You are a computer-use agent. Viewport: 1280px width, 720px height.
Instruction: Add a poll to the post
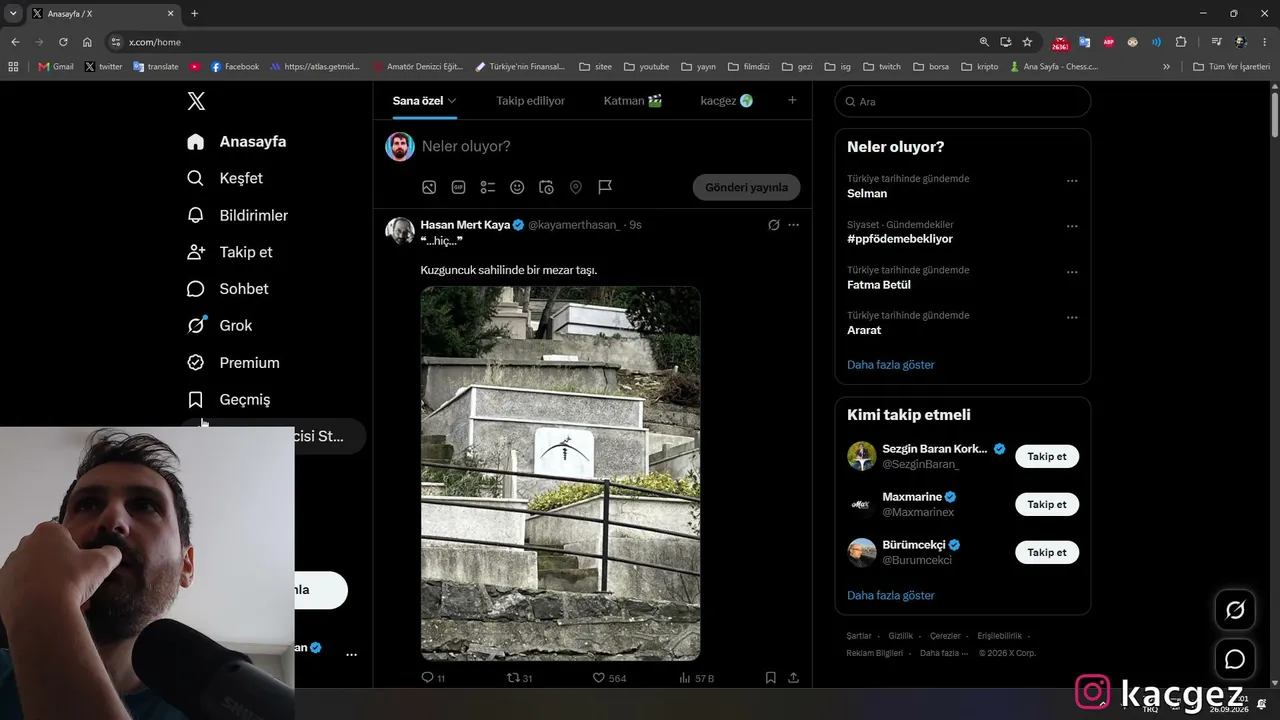488,187
